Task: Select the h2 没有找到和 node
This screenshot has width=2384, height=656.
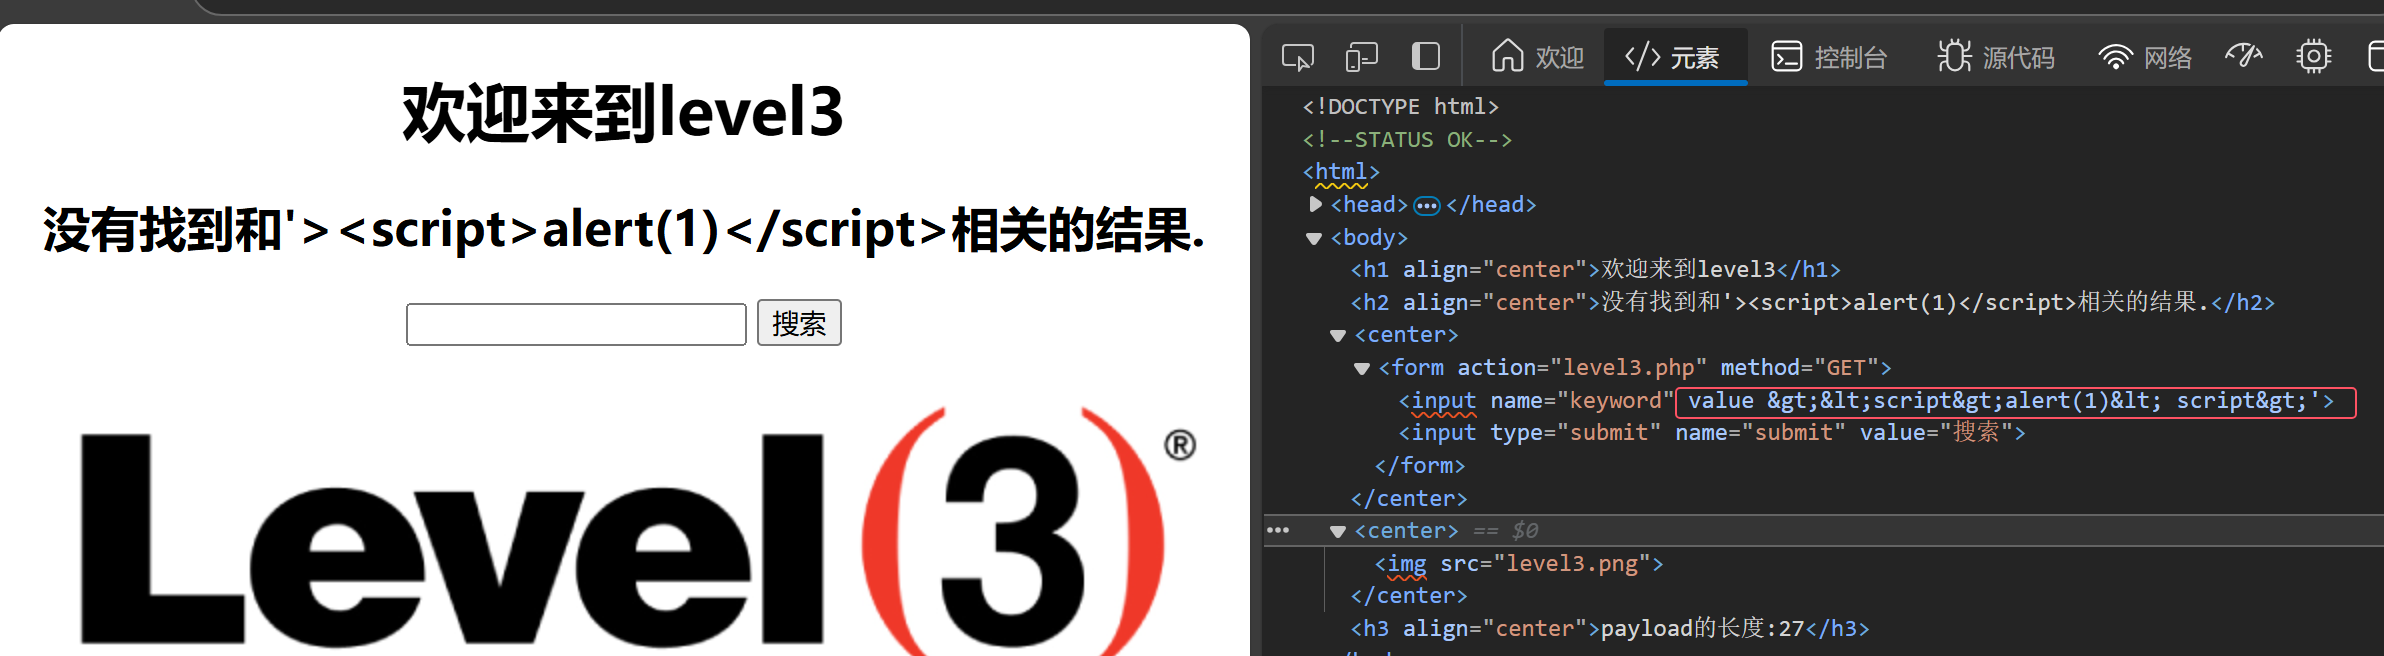Action: tap(1812, 302)
